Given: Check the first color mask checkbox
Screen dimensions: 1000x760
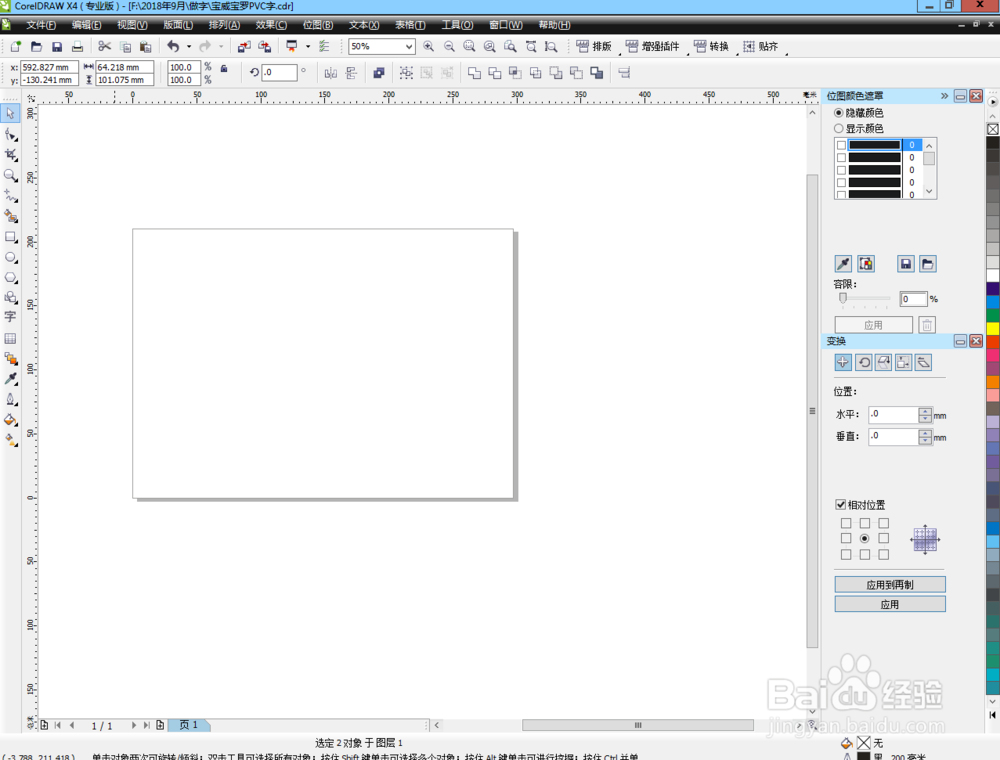Looking at the screenshot, I should click(841, 145).
